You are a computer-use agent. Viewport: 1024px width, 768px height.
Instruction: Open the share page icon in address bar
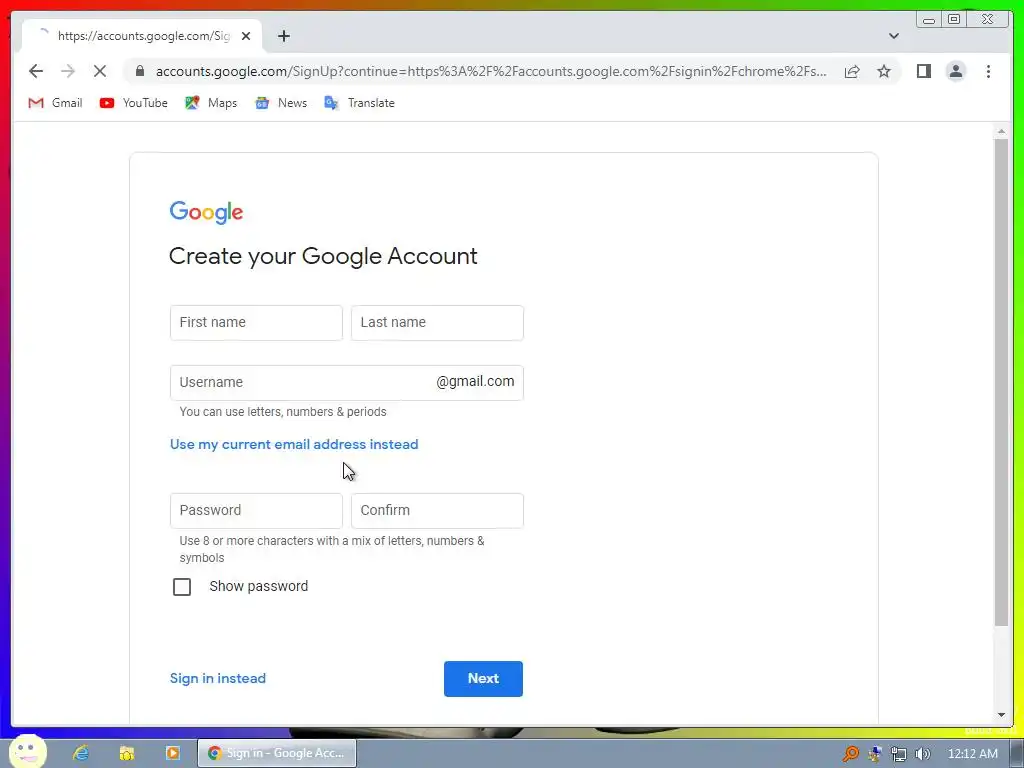[852, 71]
